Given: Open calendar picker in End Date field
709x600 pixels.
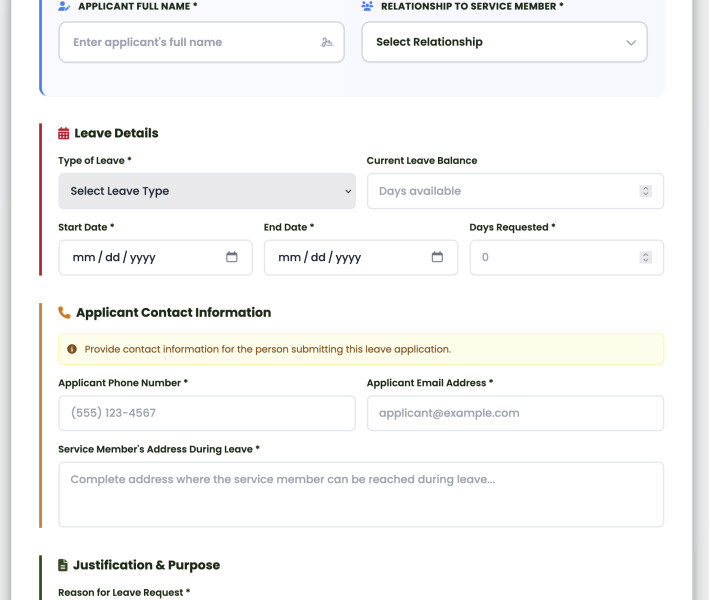Looking at the screenshot, I should [x=437, y=257].
